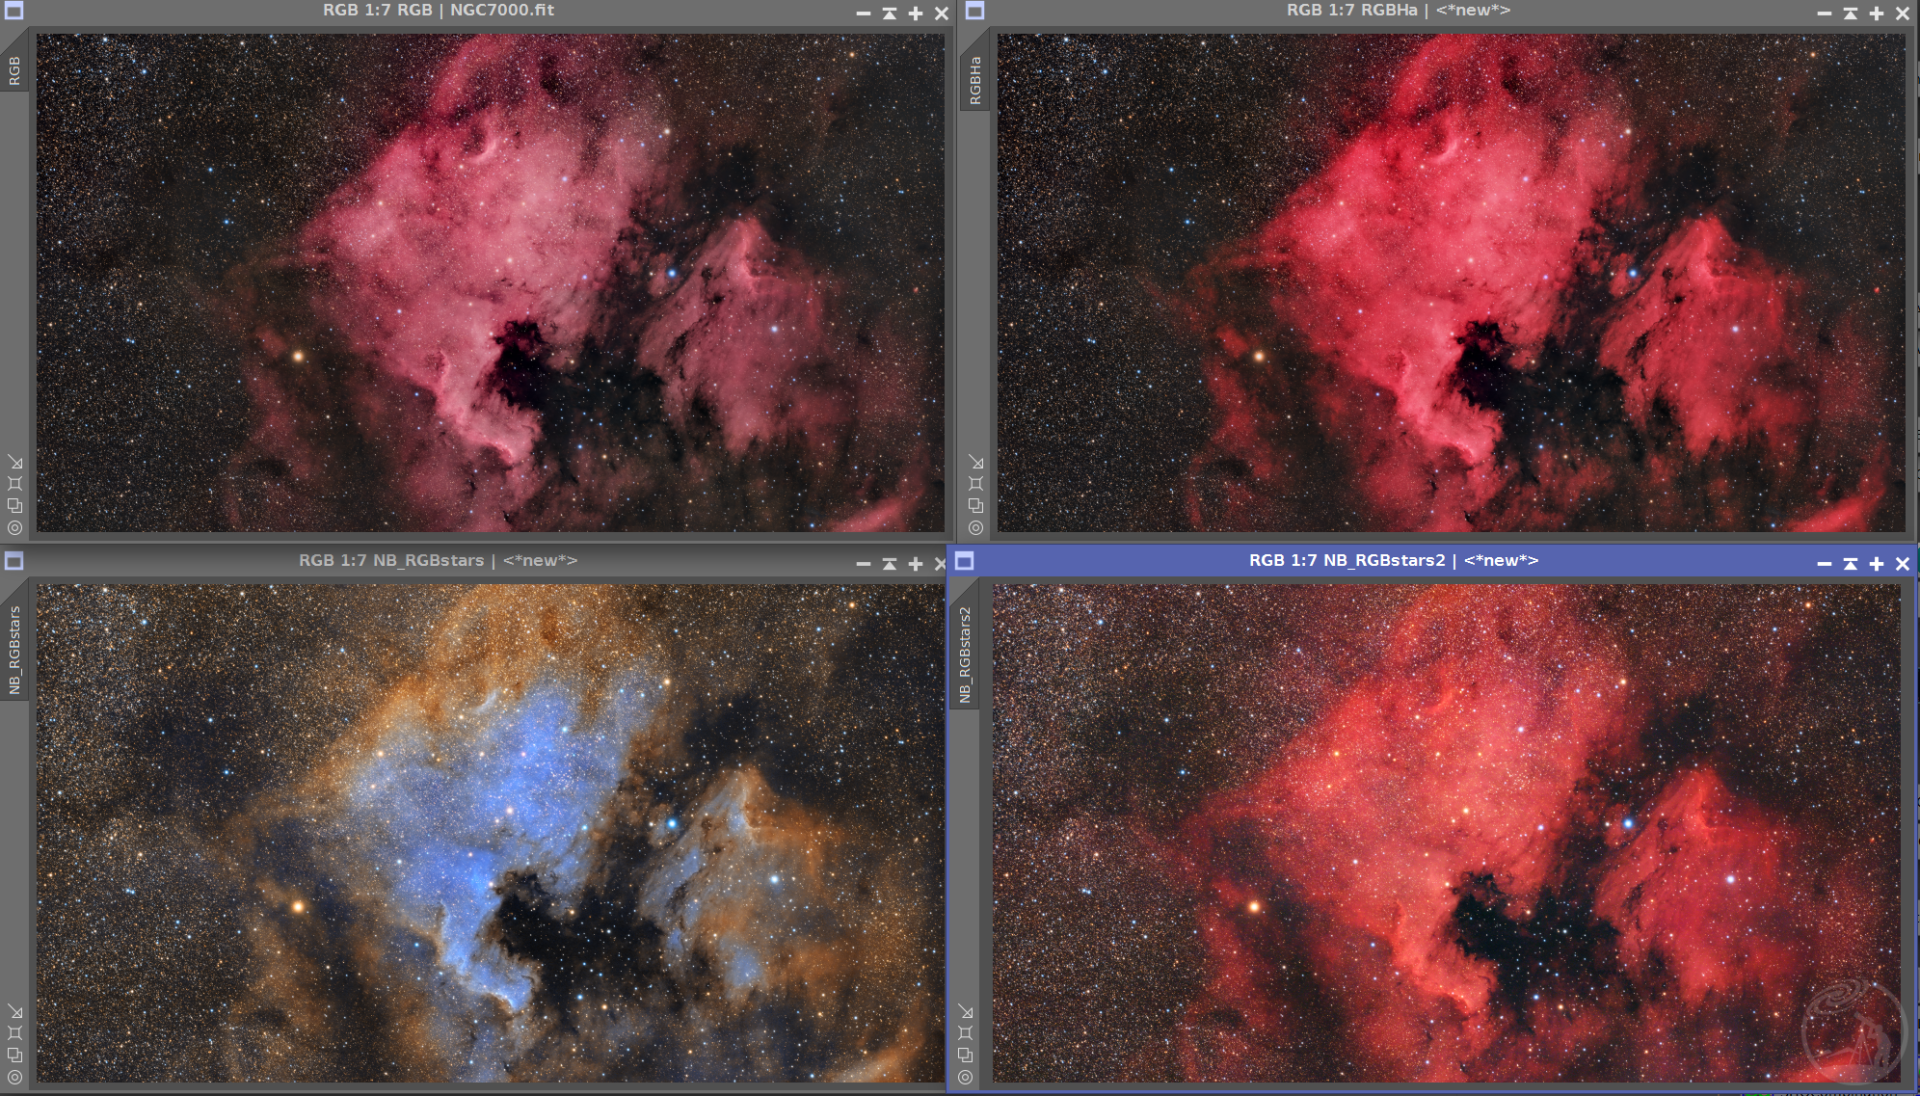
Task: Click concentric circles icon in NGC7000.fit window
Action: (15, 528)
